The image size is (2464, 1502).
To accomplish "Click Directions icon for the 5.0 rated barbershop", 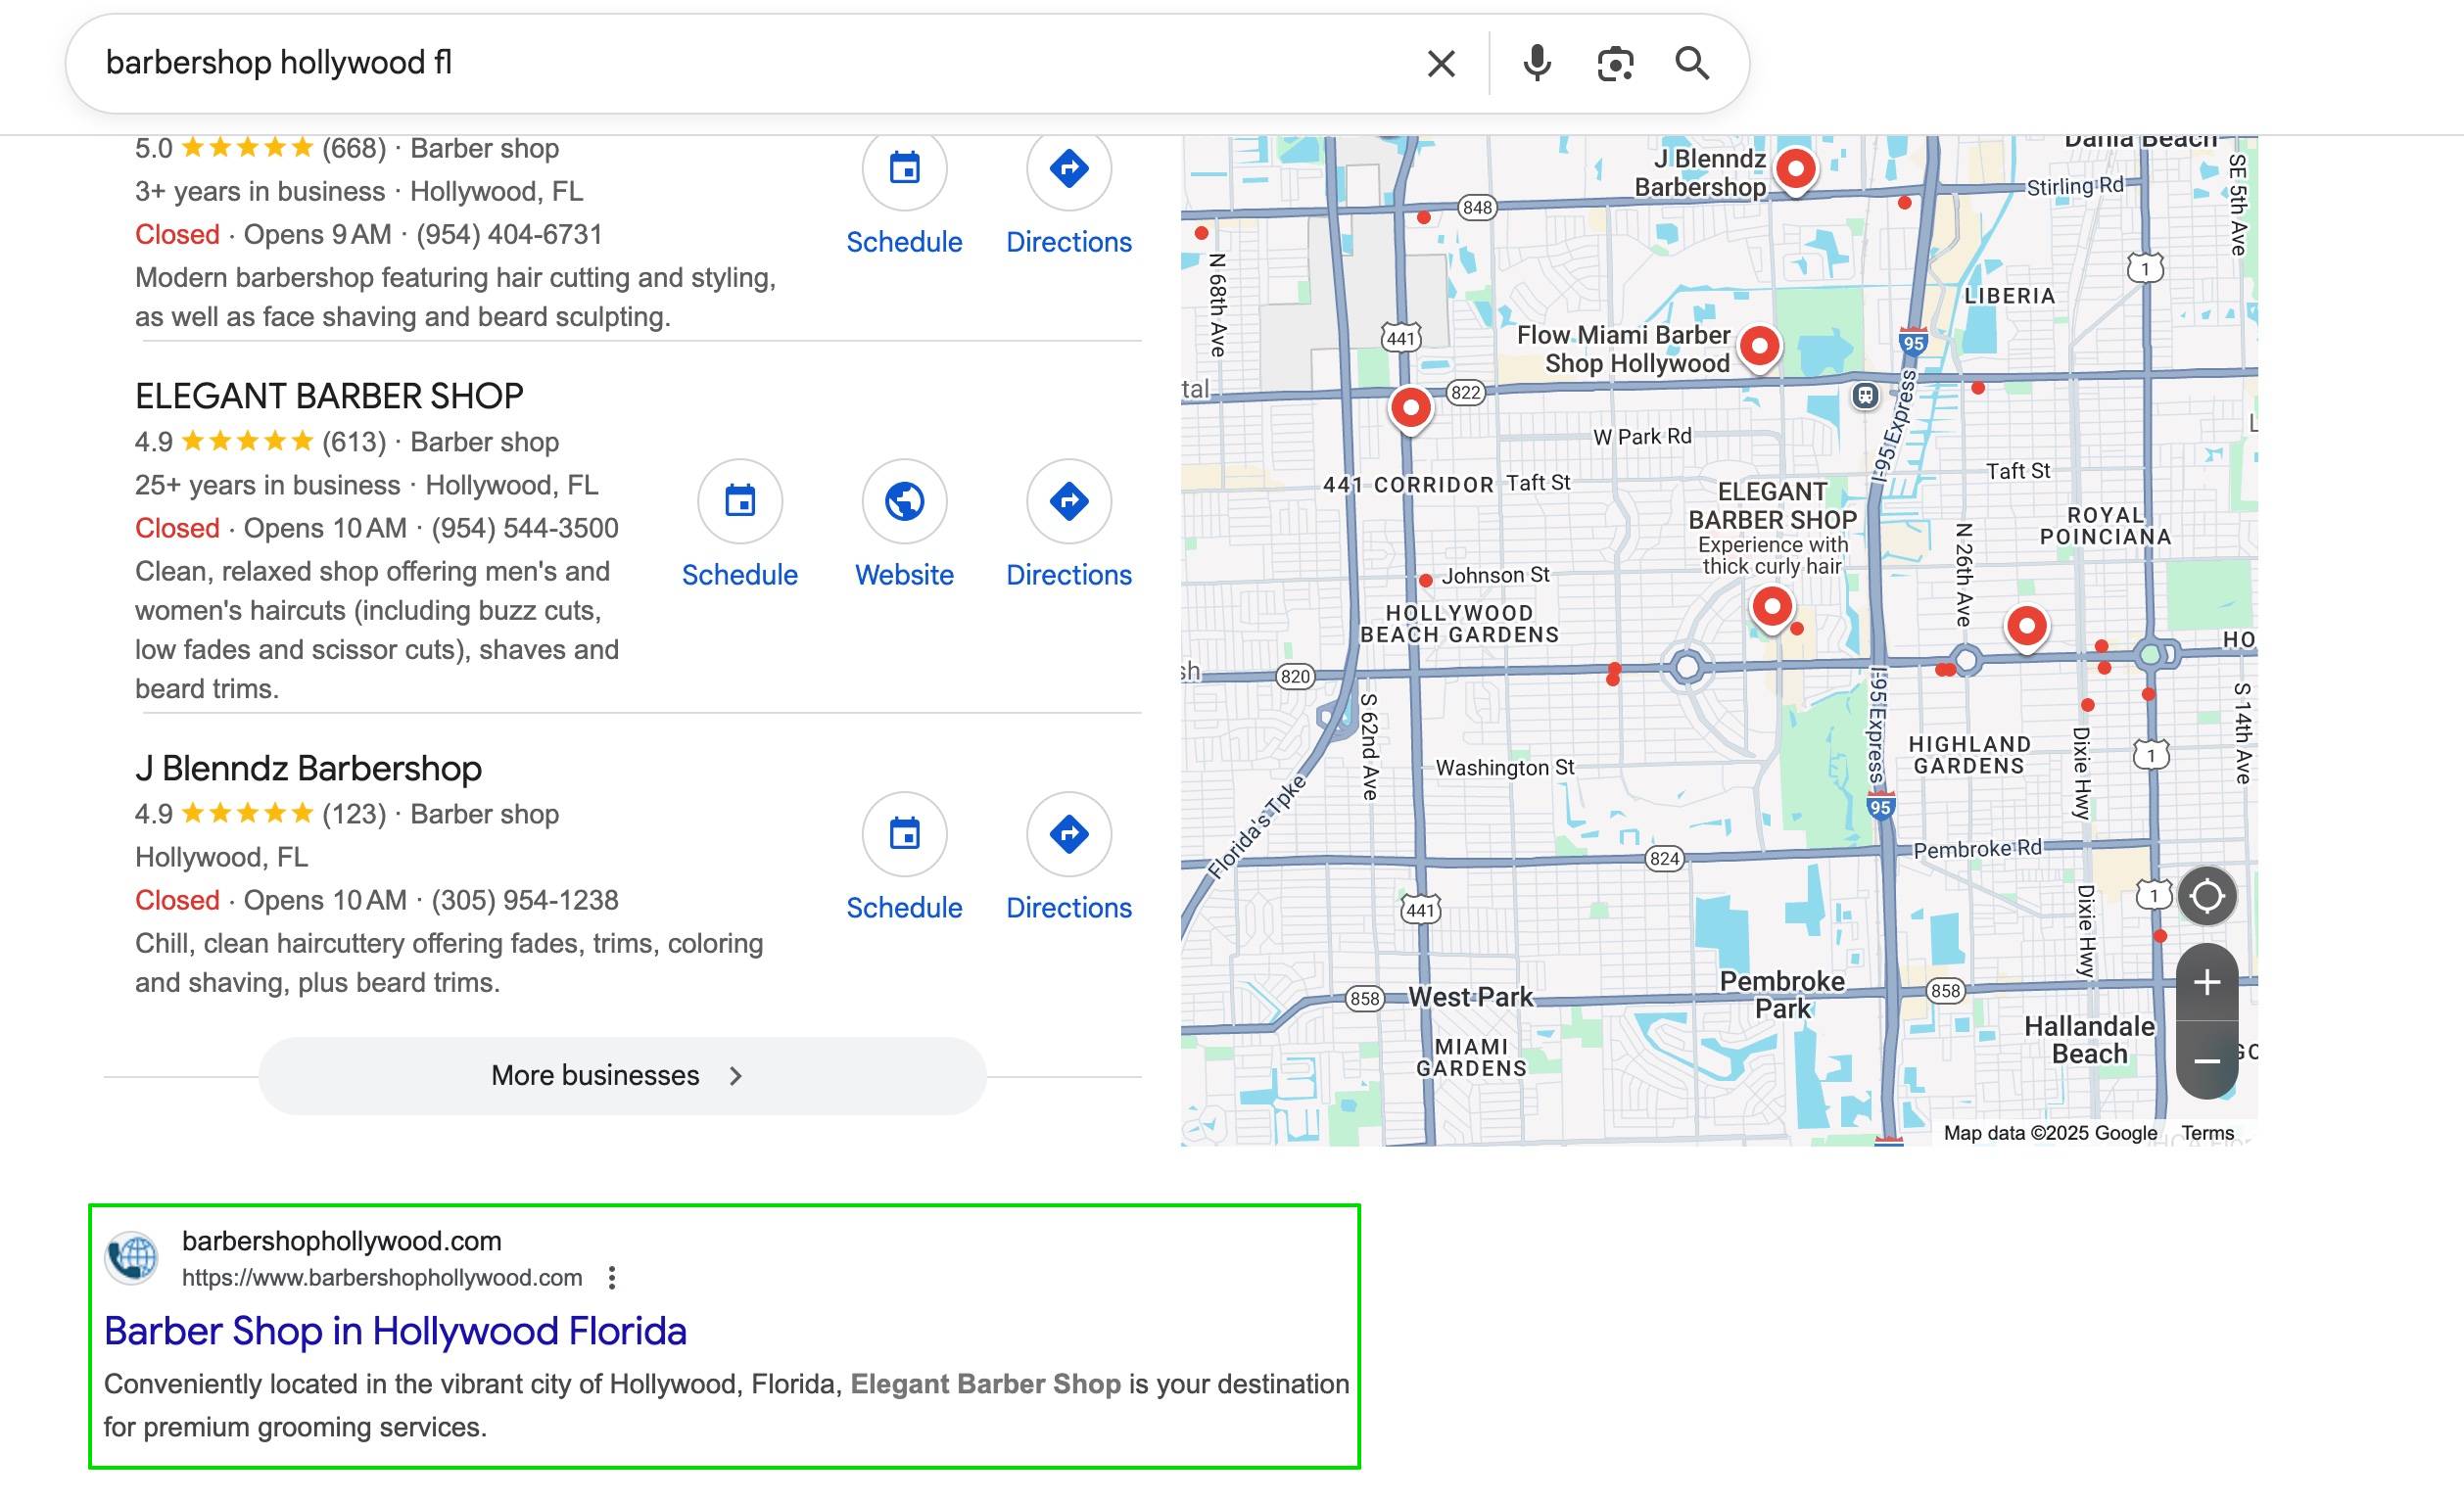I will point(1069,168).
